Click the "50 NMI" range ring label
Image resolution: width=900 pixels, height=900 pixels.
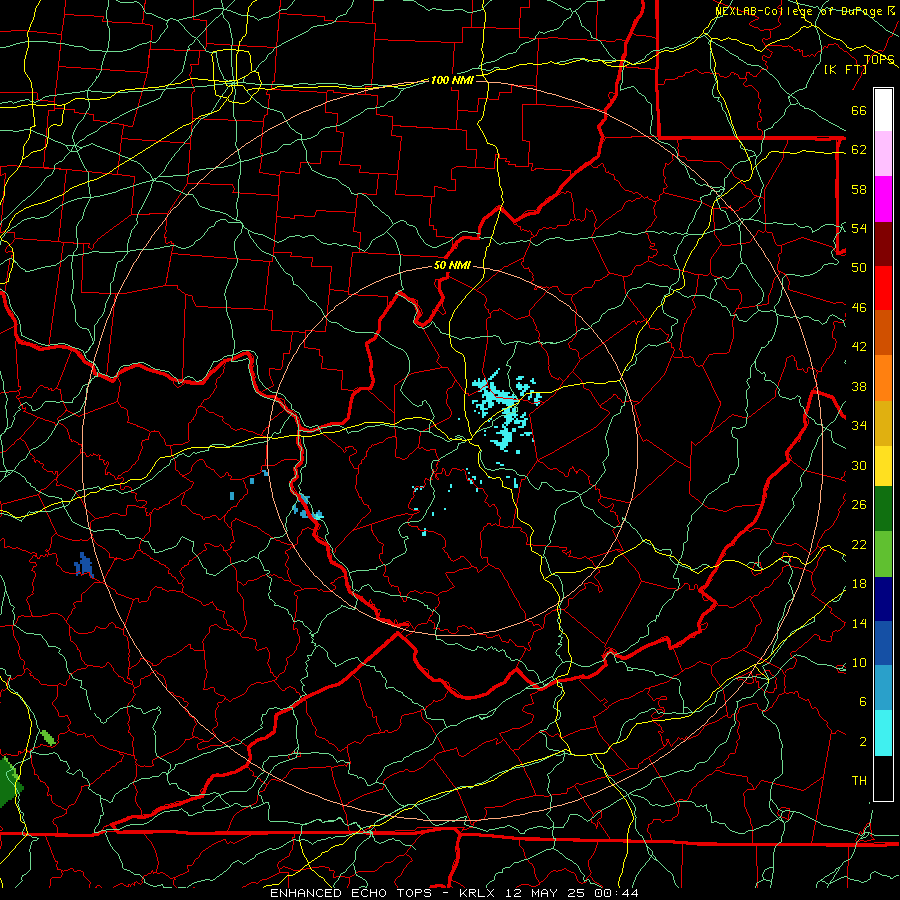pos(452,265)
